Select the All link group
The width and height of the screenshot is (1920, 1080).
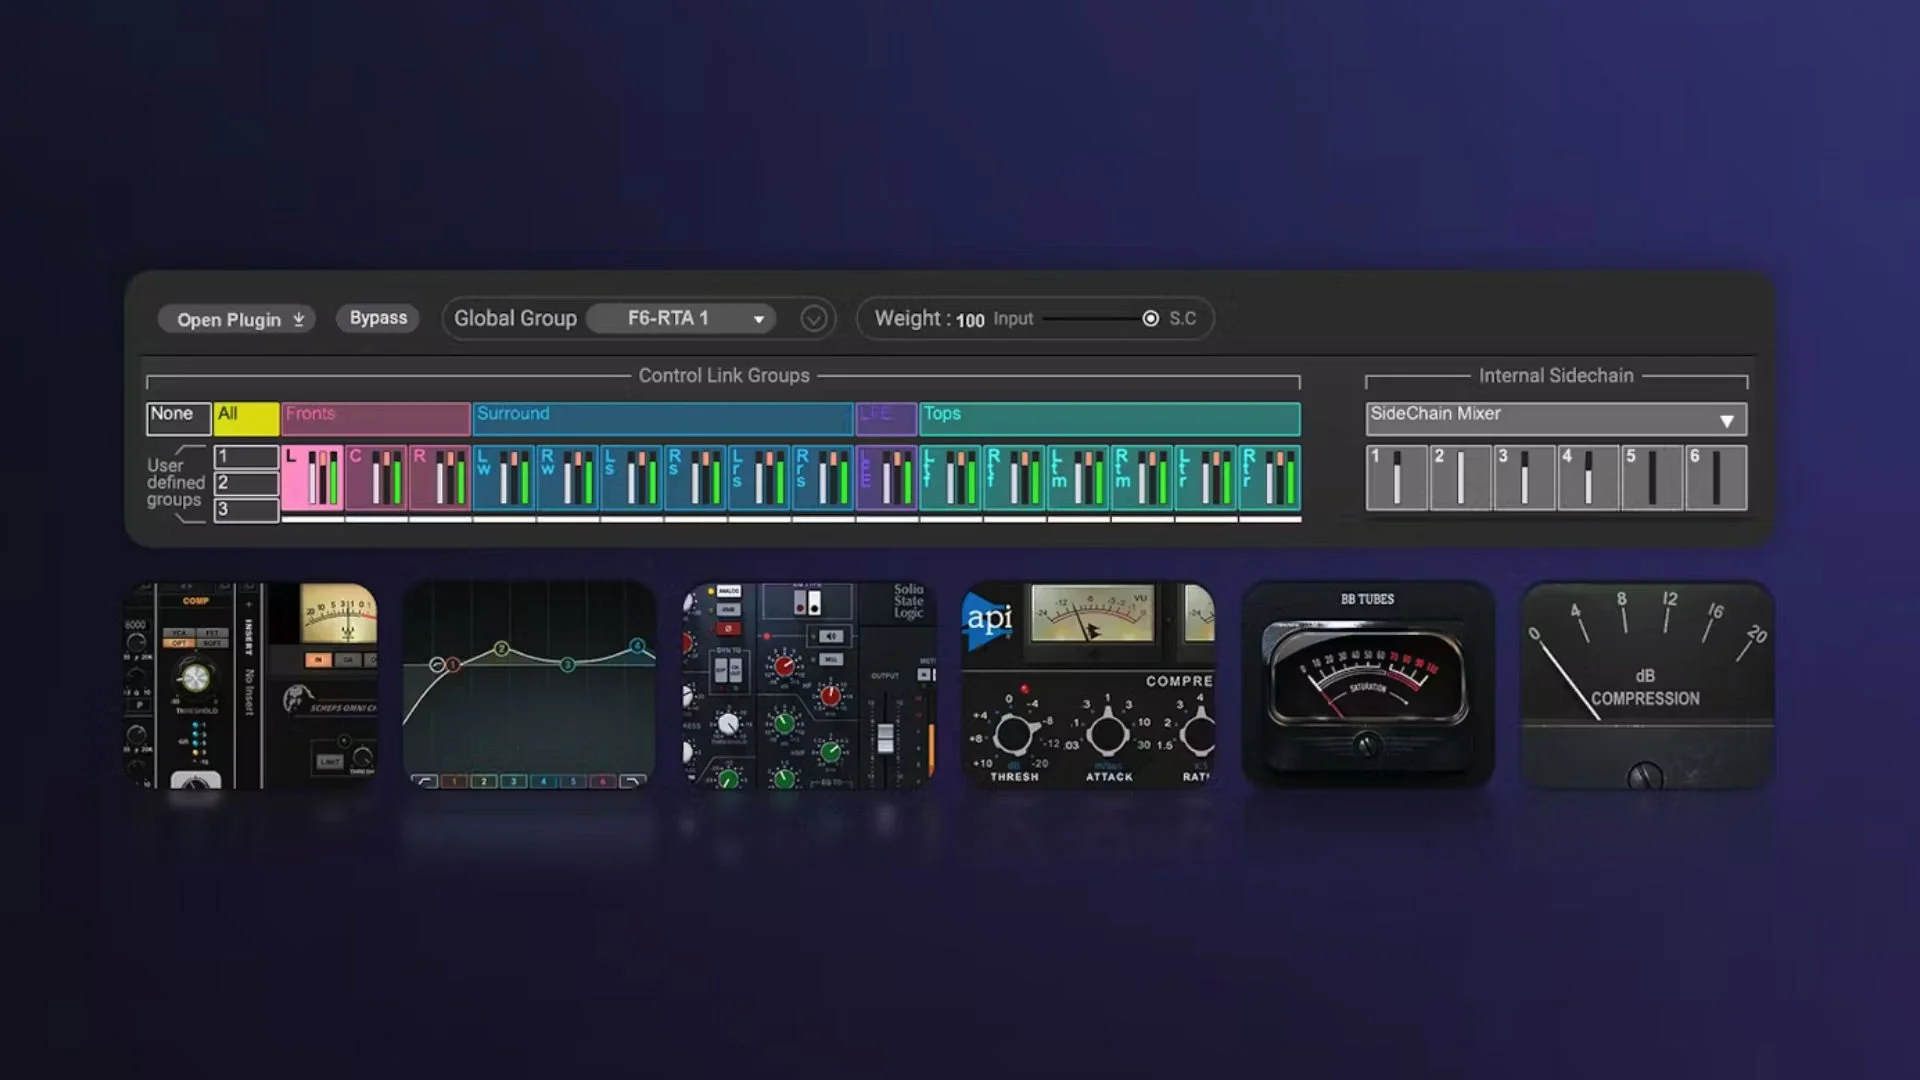246,418
